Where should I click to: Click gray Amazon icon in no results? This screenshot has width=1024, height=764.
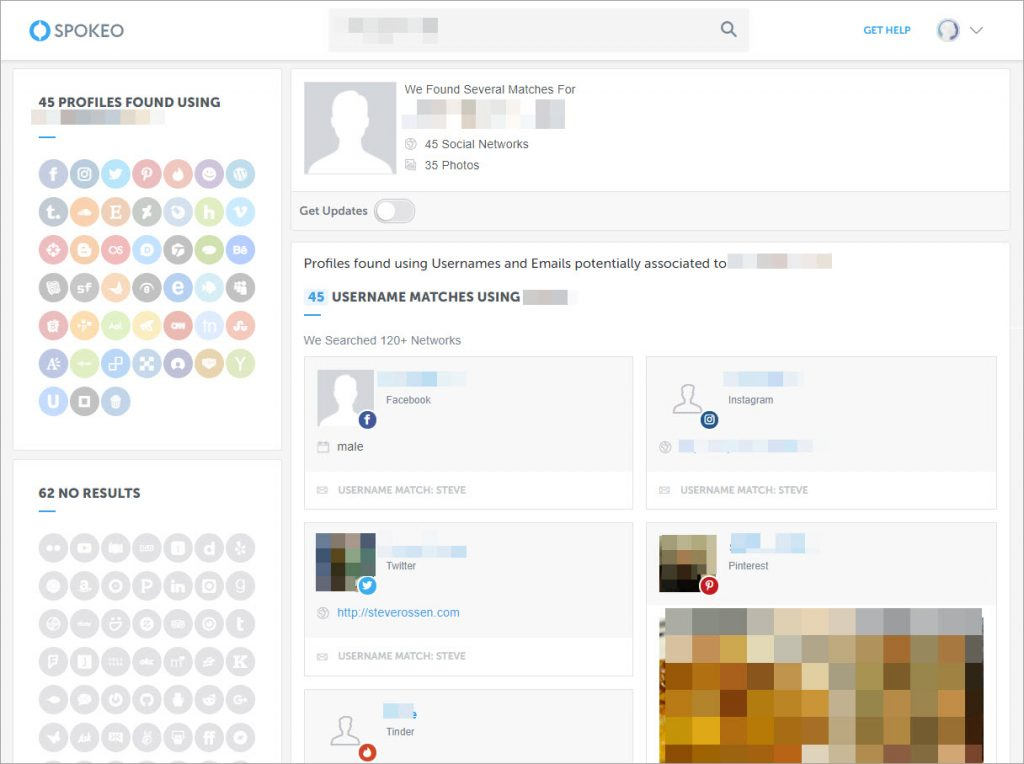tap(84, 586)
